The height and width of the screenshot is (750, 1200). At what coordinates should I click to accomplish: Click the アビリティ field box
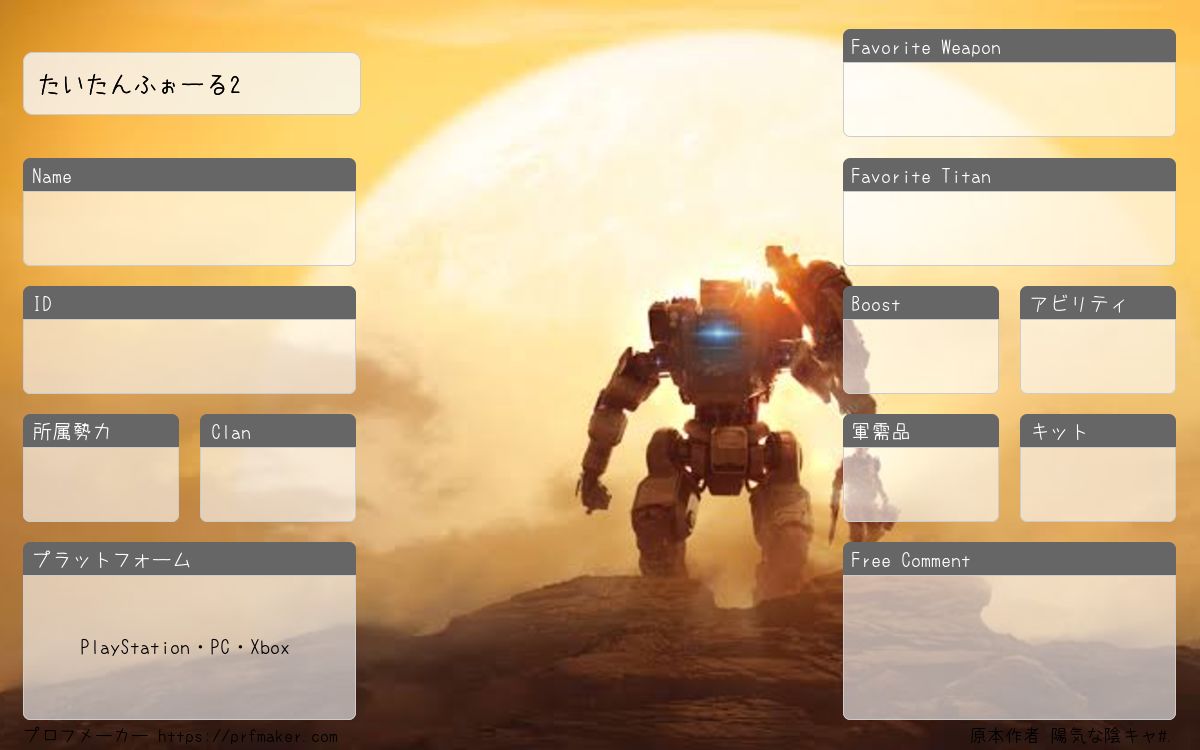pos(1098,356)
